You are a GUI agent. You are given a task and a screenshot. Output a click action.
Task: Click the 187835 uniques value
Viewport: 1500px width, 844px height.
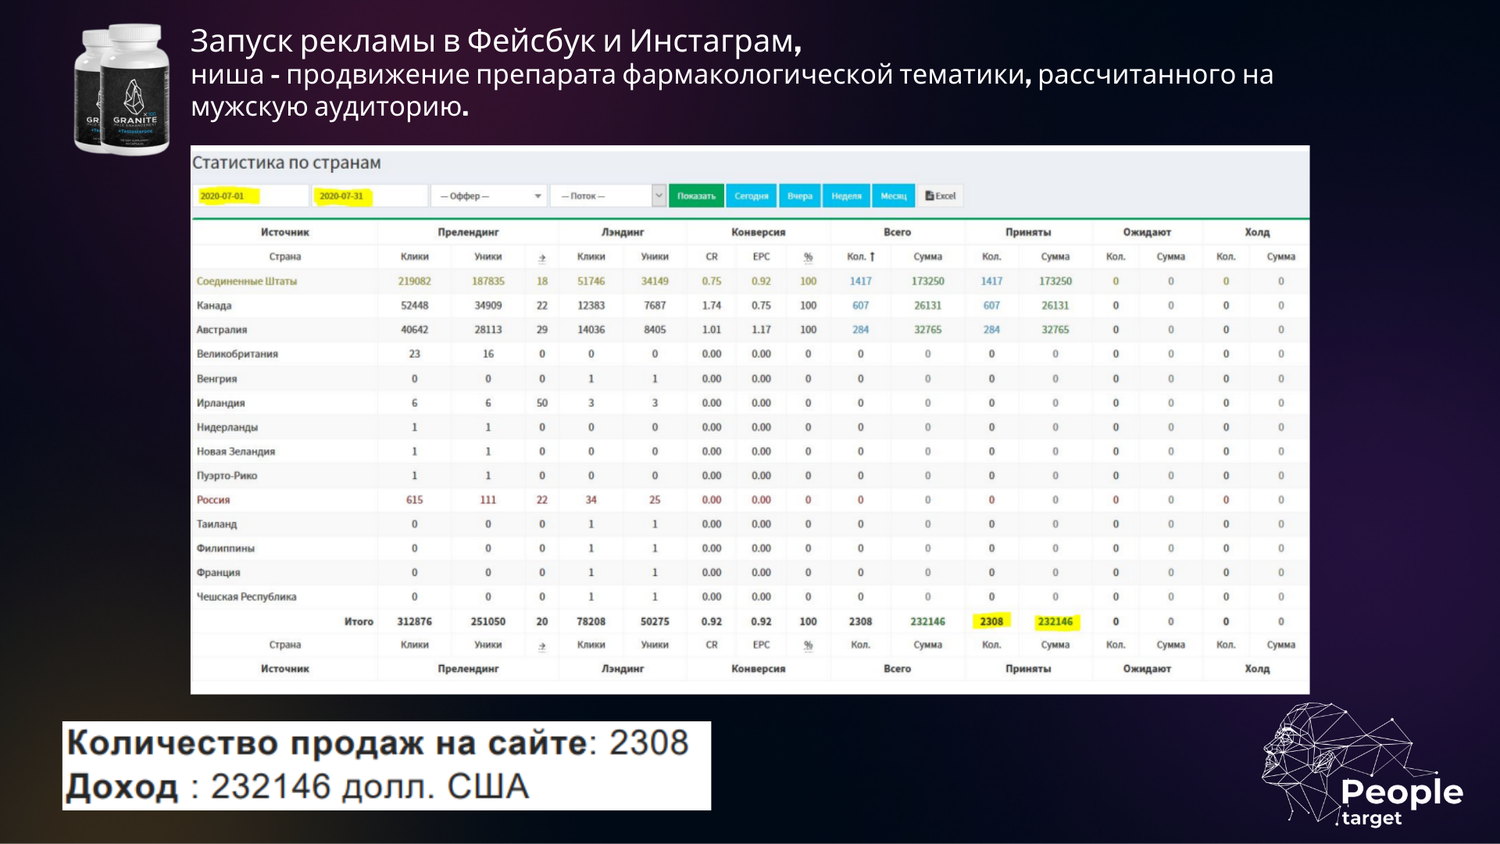488,282
